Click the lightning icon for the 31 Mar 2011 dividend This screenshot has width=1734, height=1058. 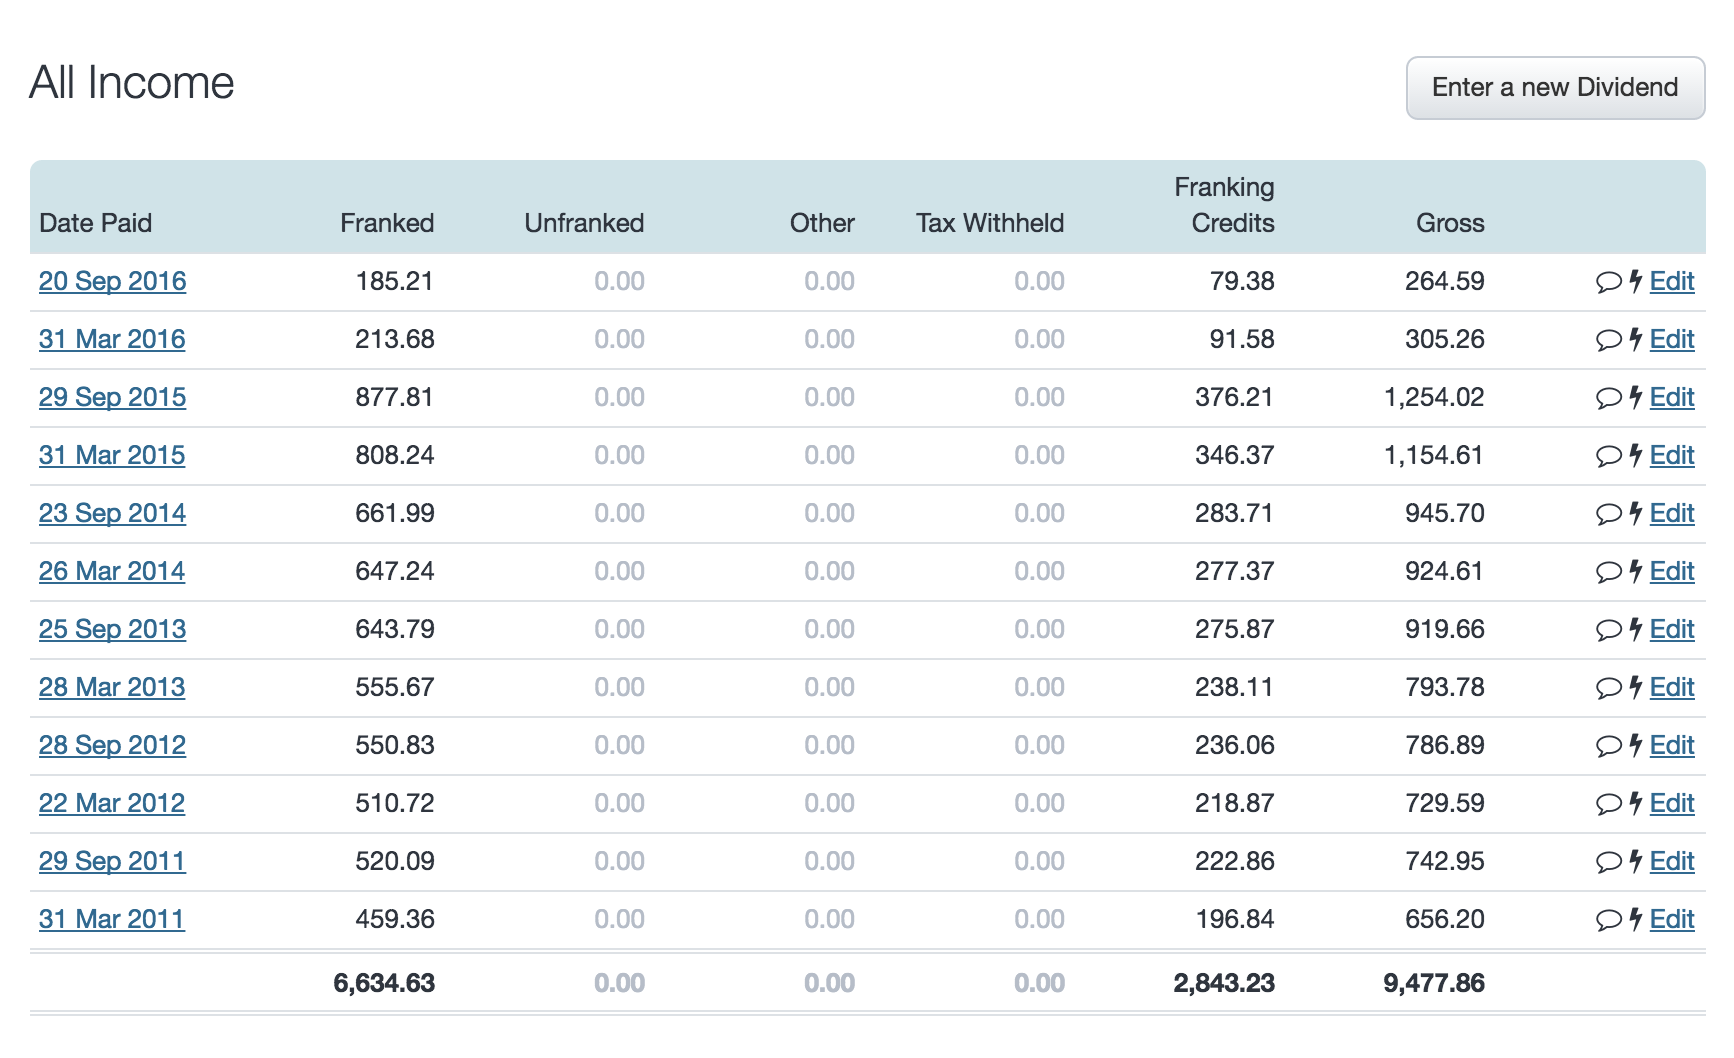(x=1637, y=918)
